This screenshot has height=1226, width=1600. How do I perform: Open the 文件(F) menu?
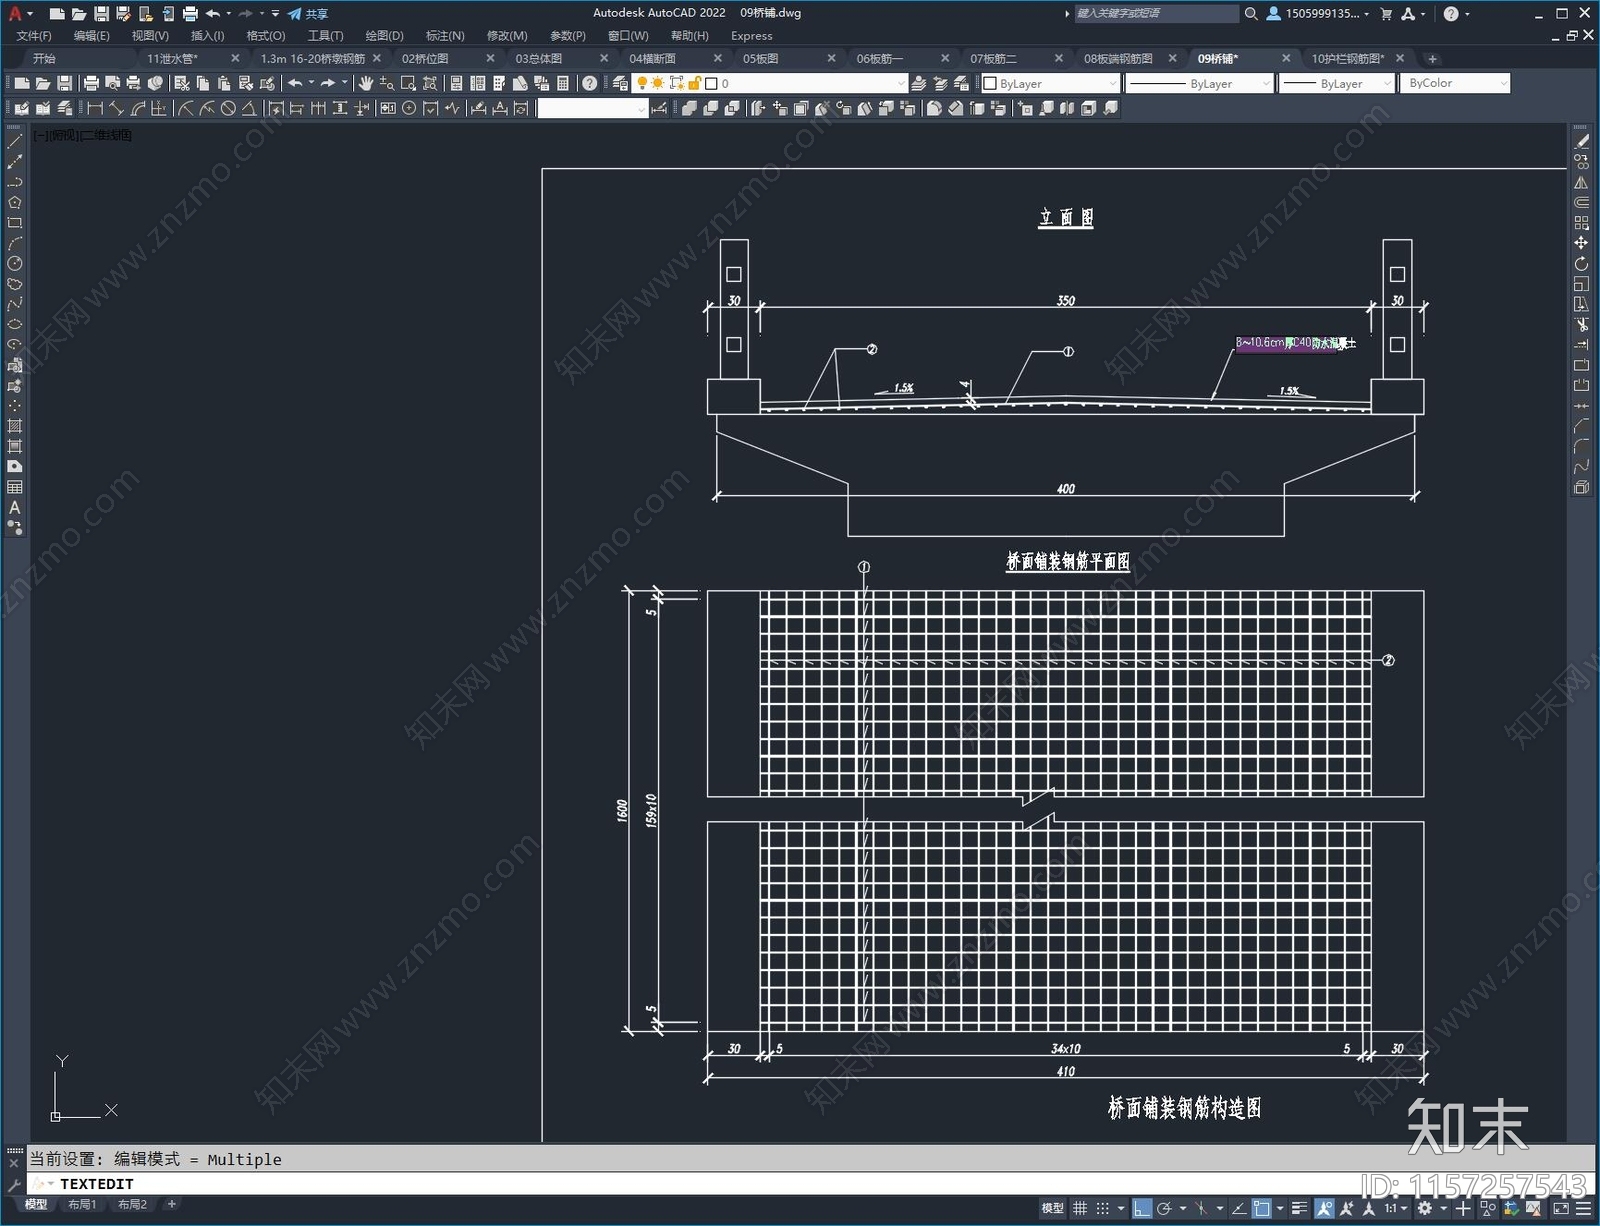[34, 35]
